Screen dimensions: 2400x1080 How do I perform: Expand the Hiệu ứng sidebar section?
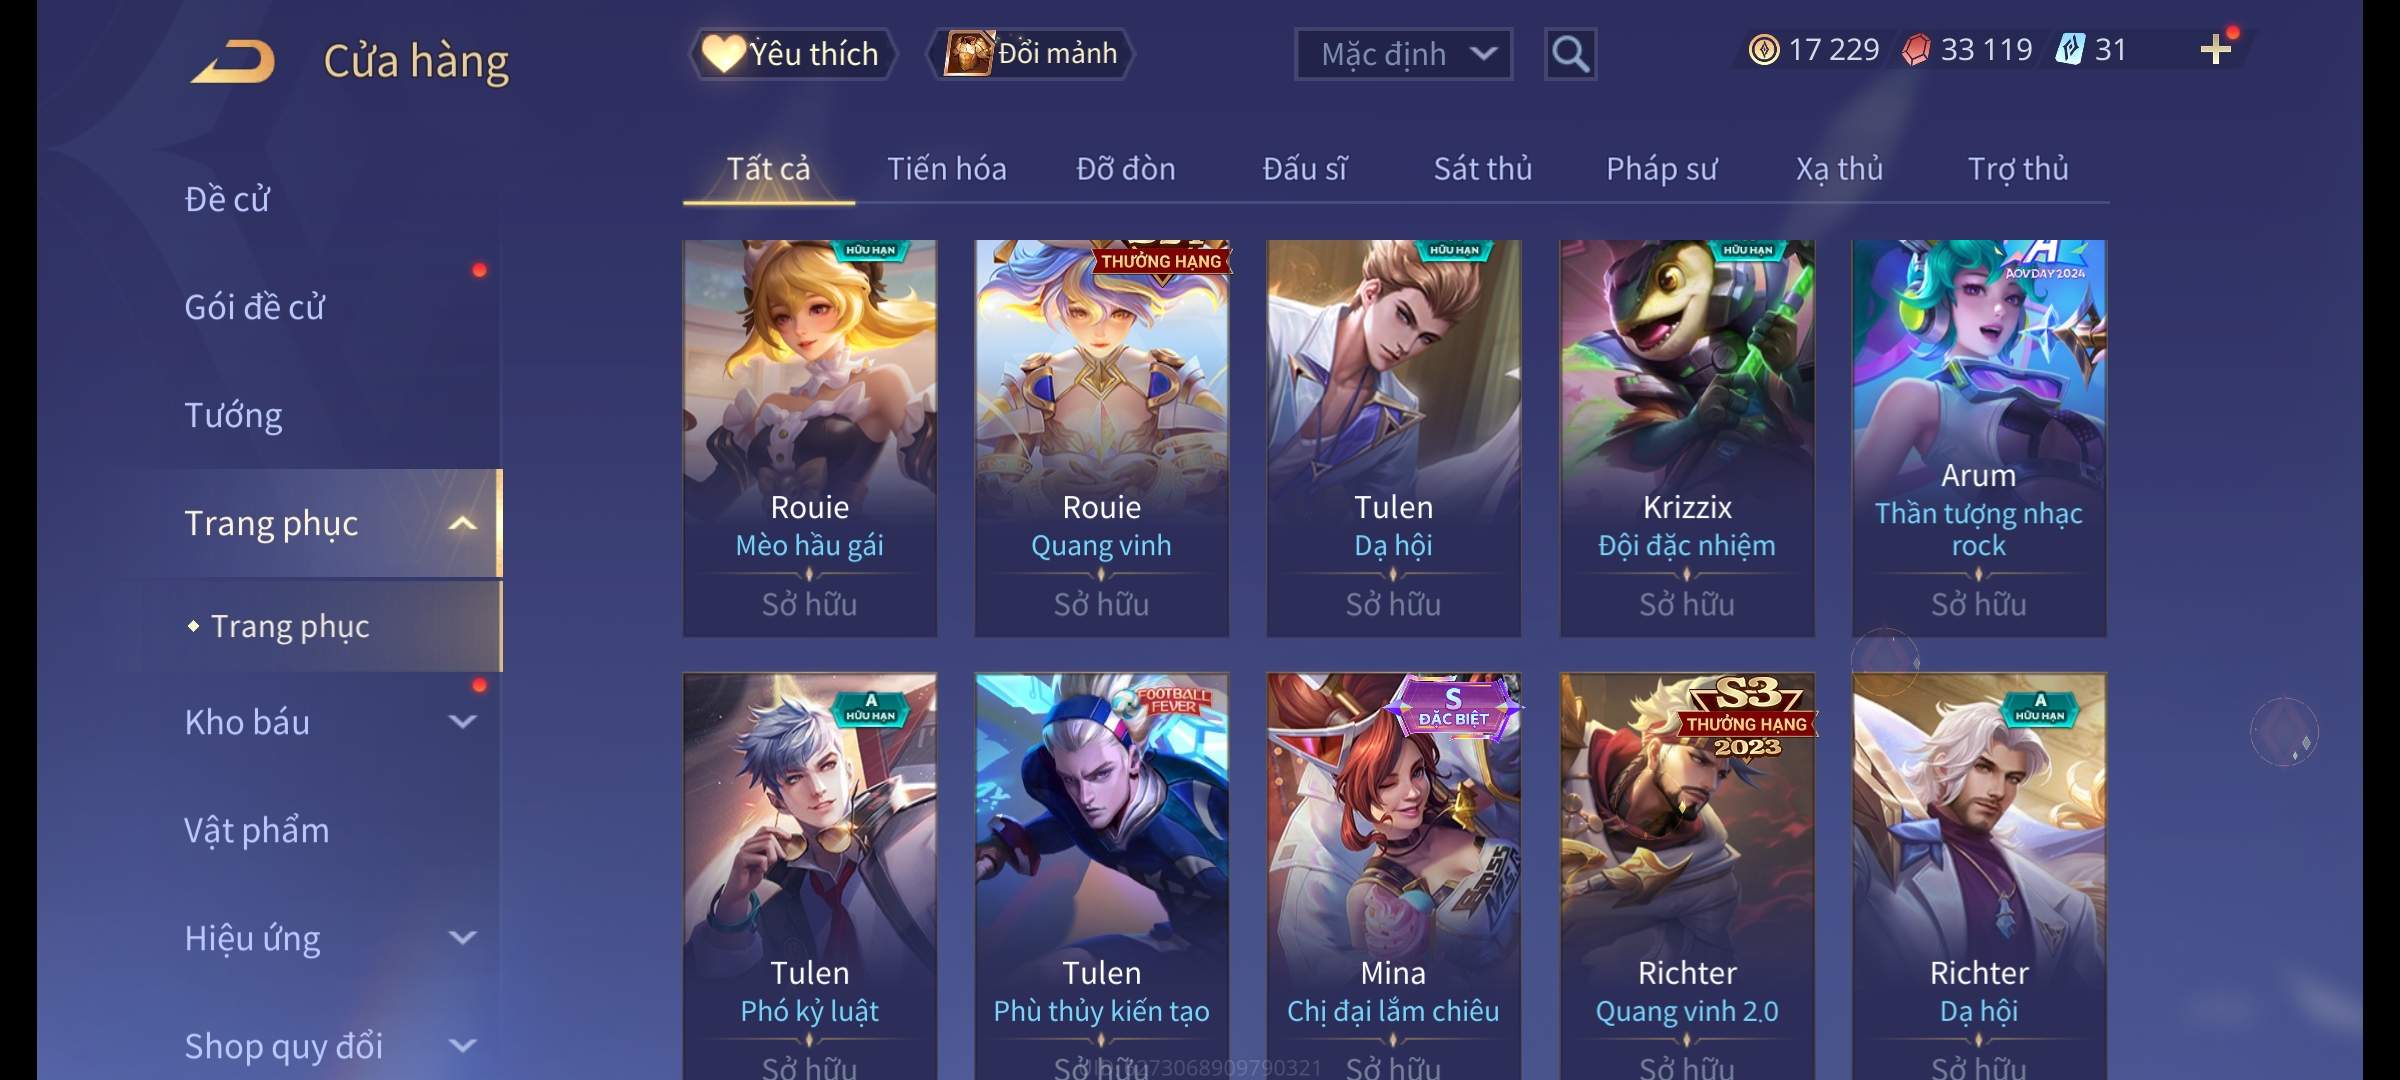(463, 938)
